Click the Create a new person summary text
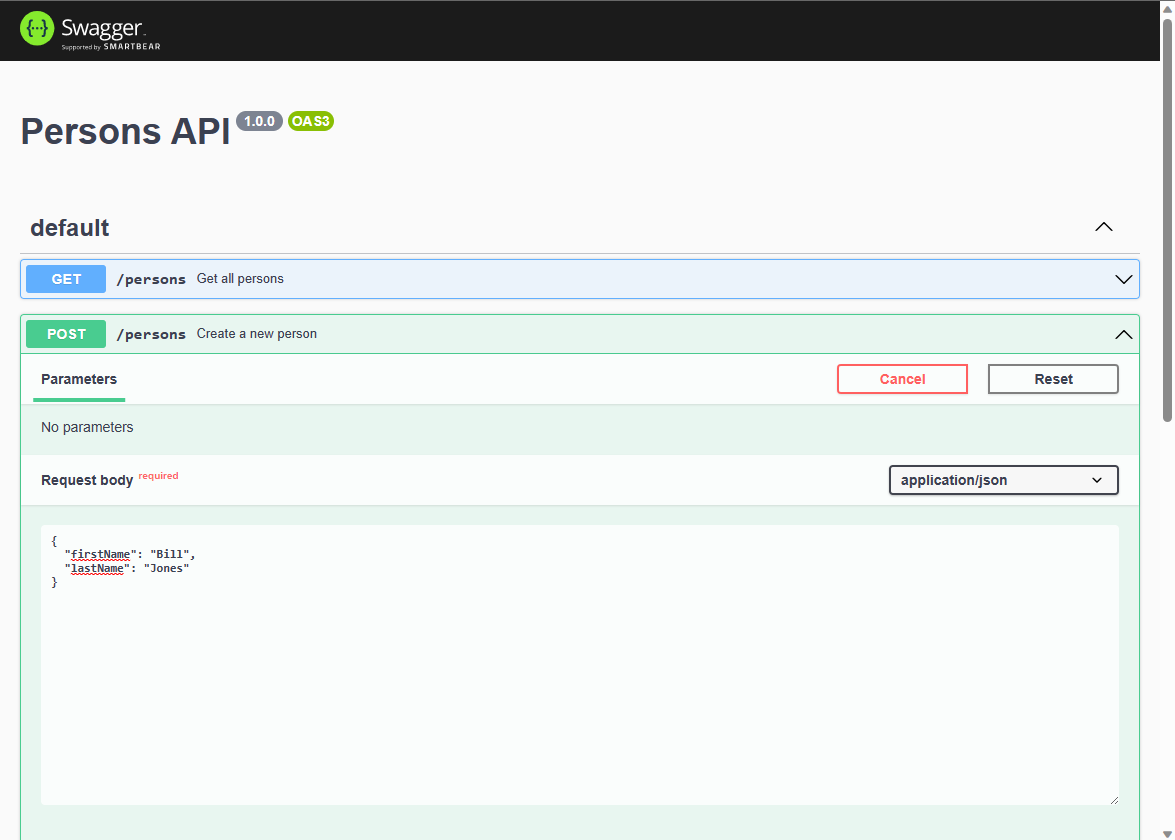 [257, 334]
